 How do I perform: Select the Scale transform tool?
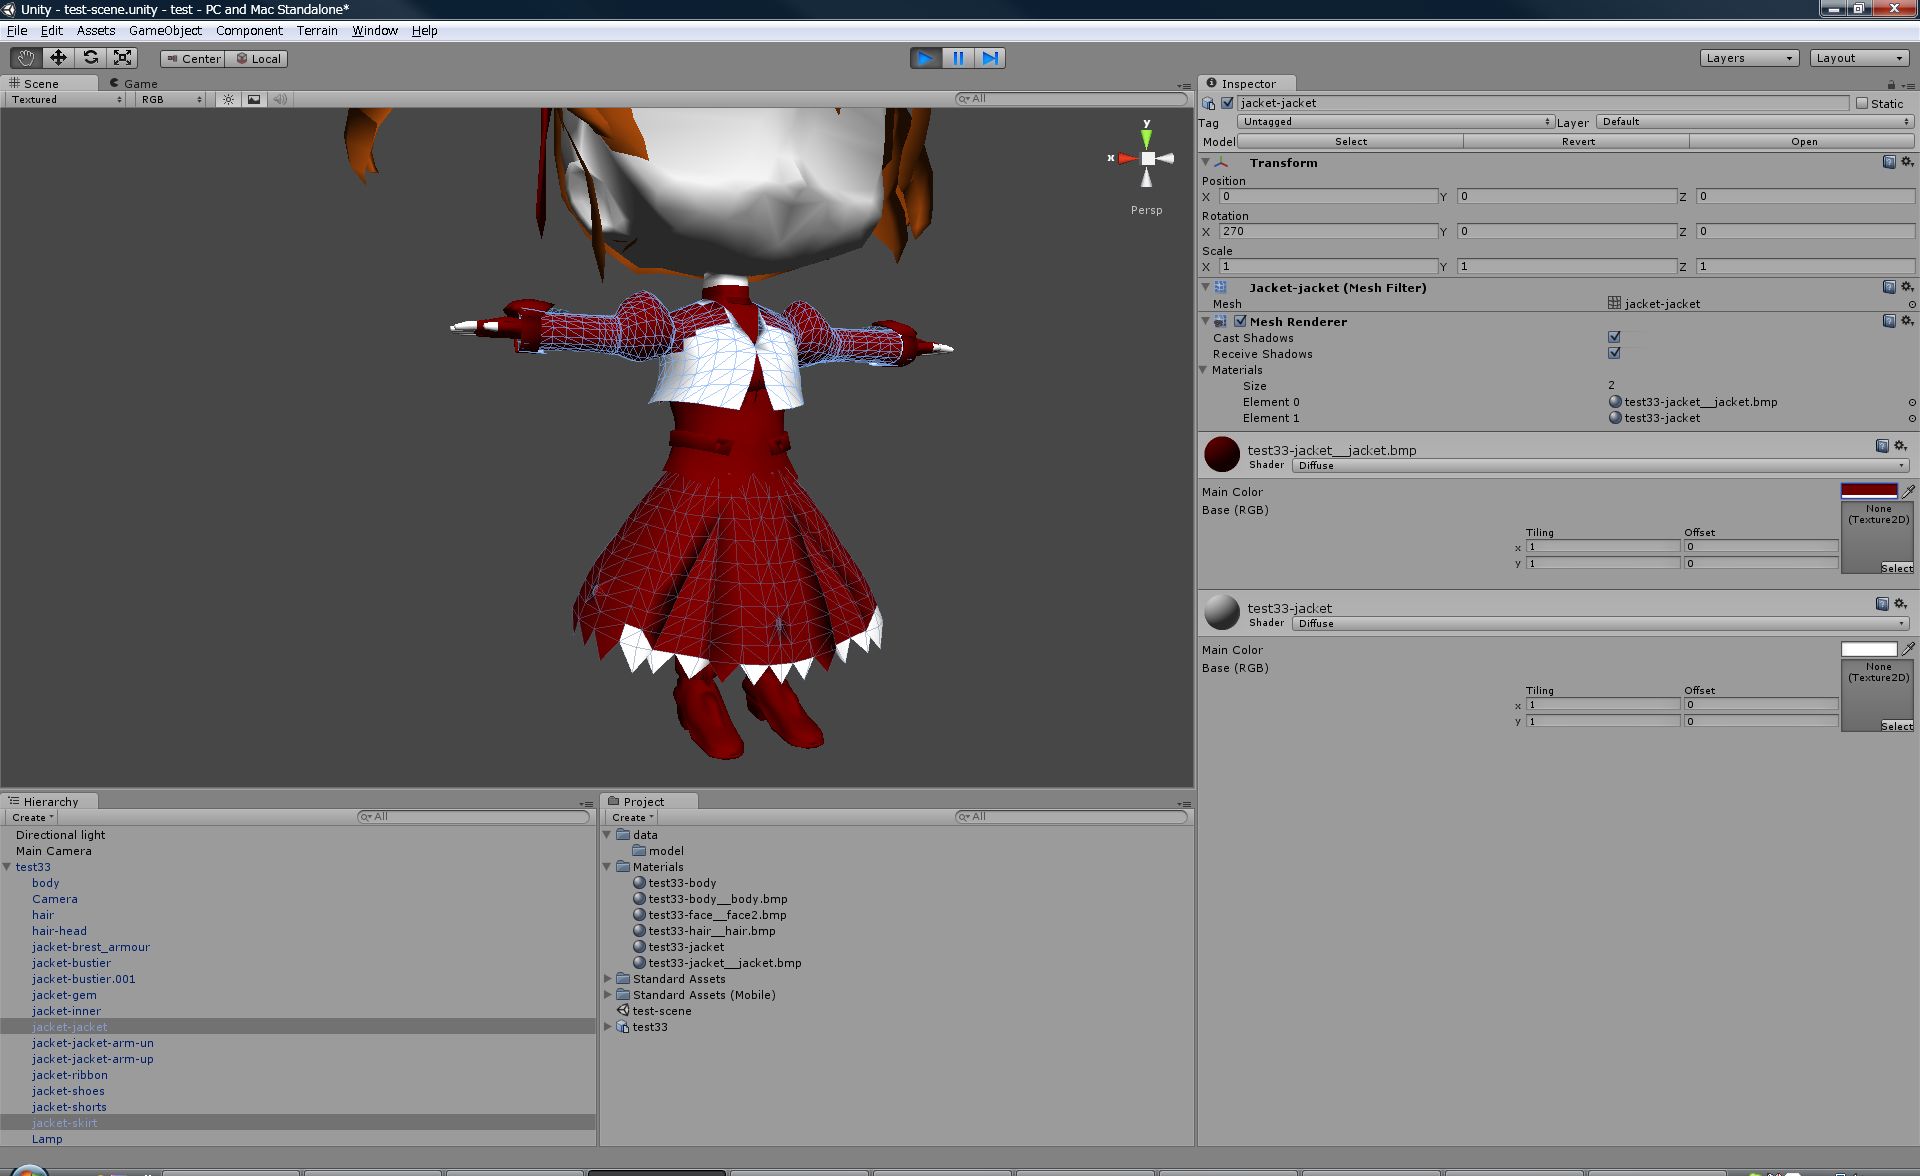coord(122,58)
